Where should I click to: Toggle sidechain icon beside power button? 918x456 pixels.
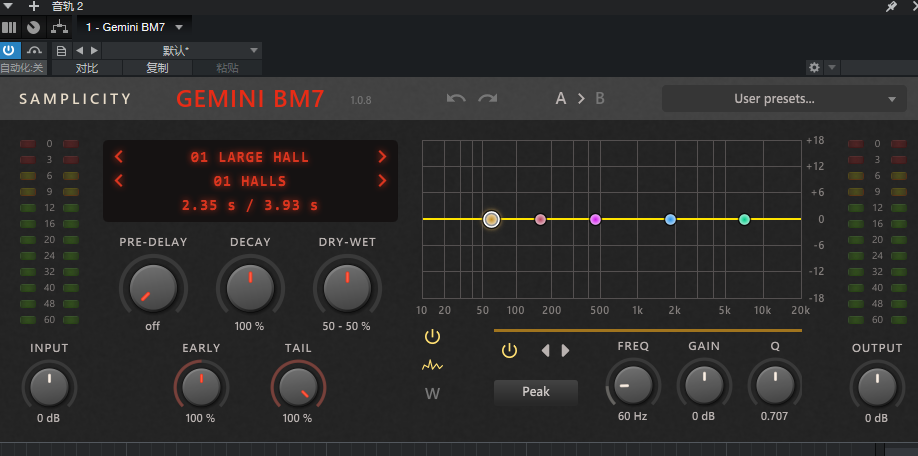click(x=36, y=50)
